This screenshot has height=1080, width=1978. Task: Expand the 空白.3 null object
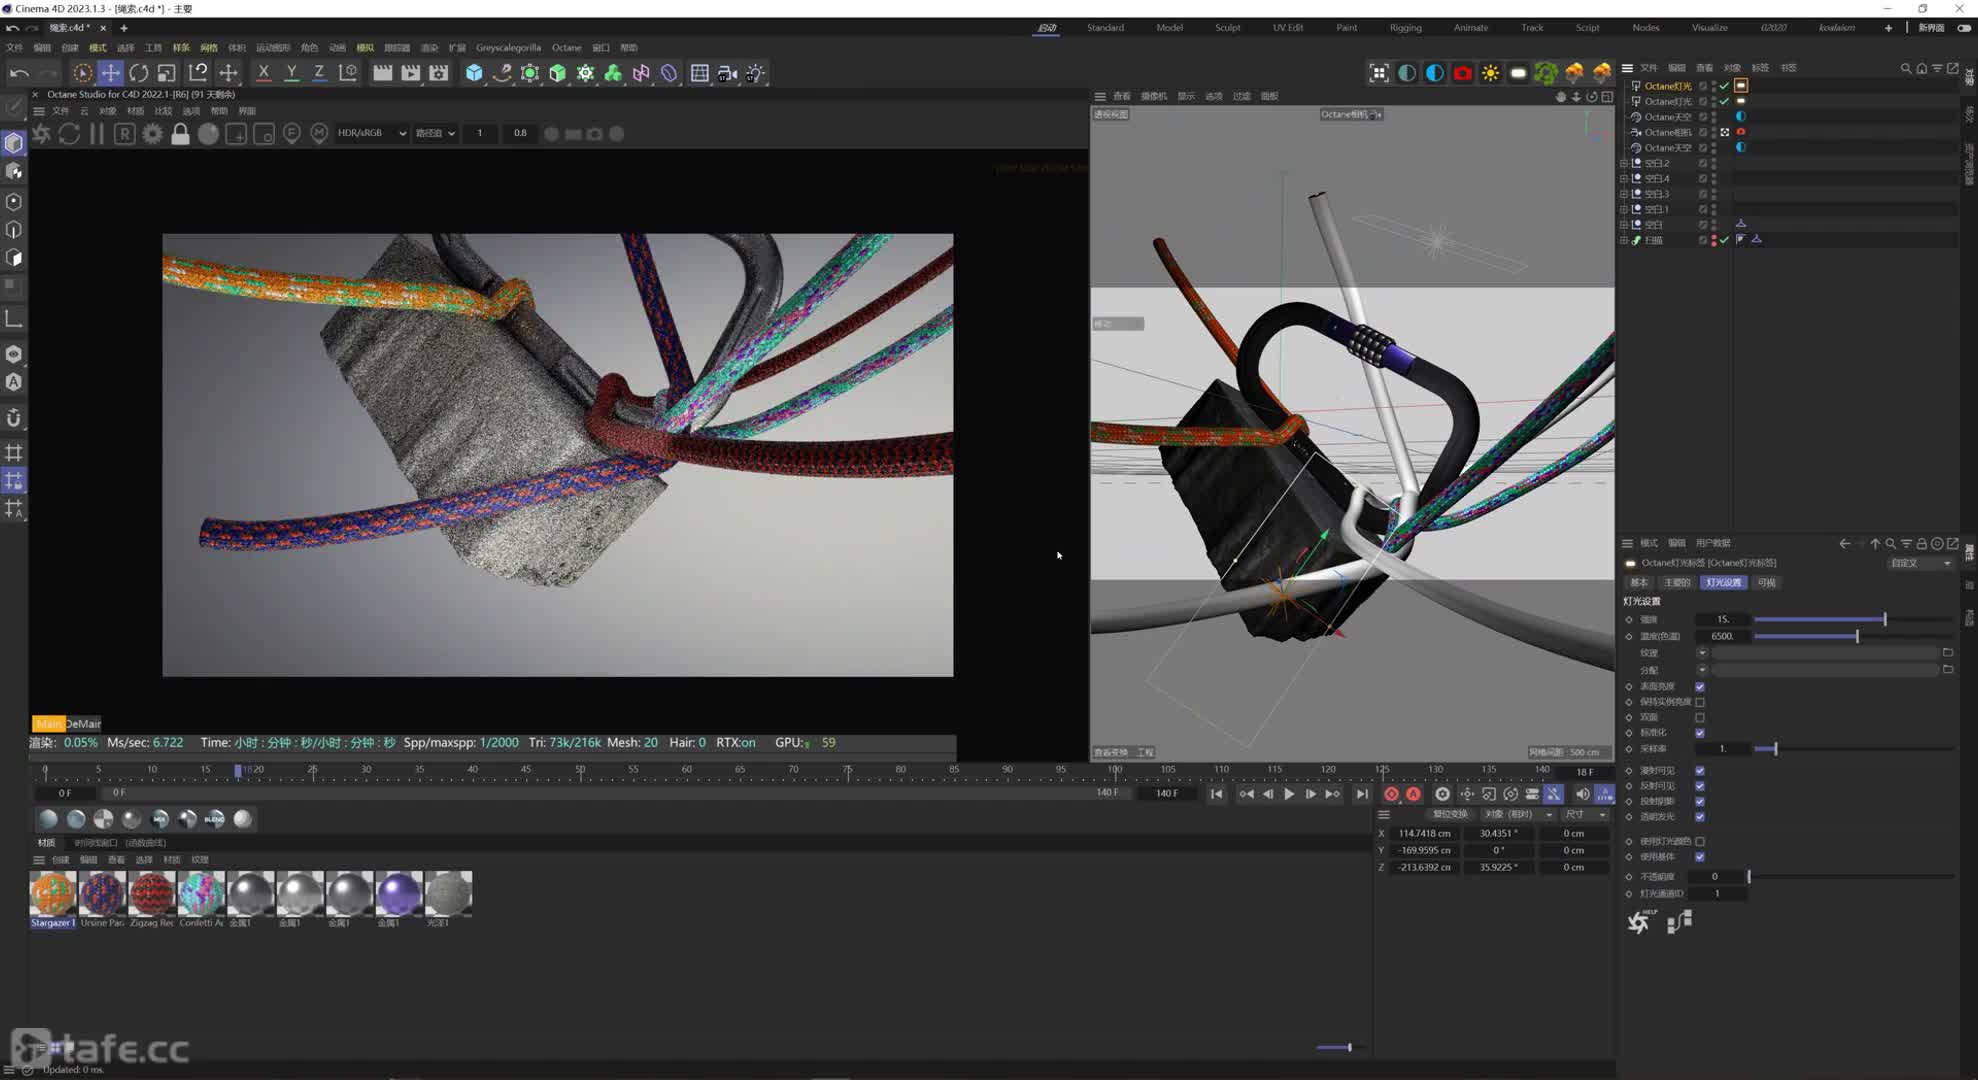(1624, 194)
